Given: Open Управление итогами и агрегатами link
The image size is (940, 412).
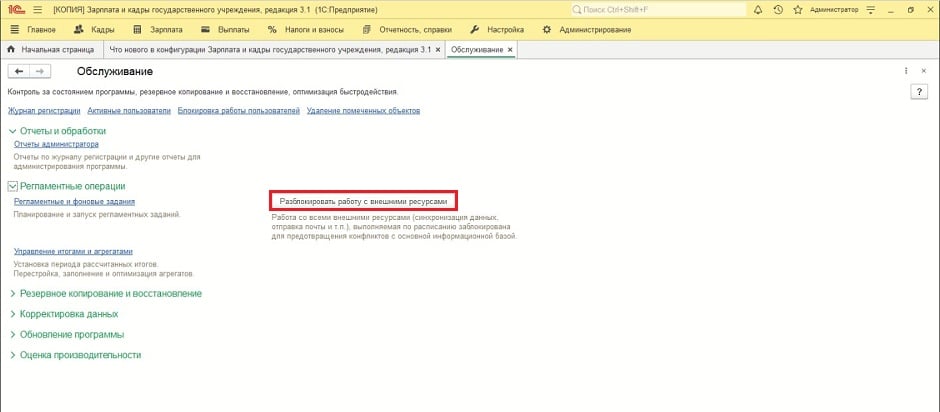Looking at the screenshot, I should pos(73,252).
